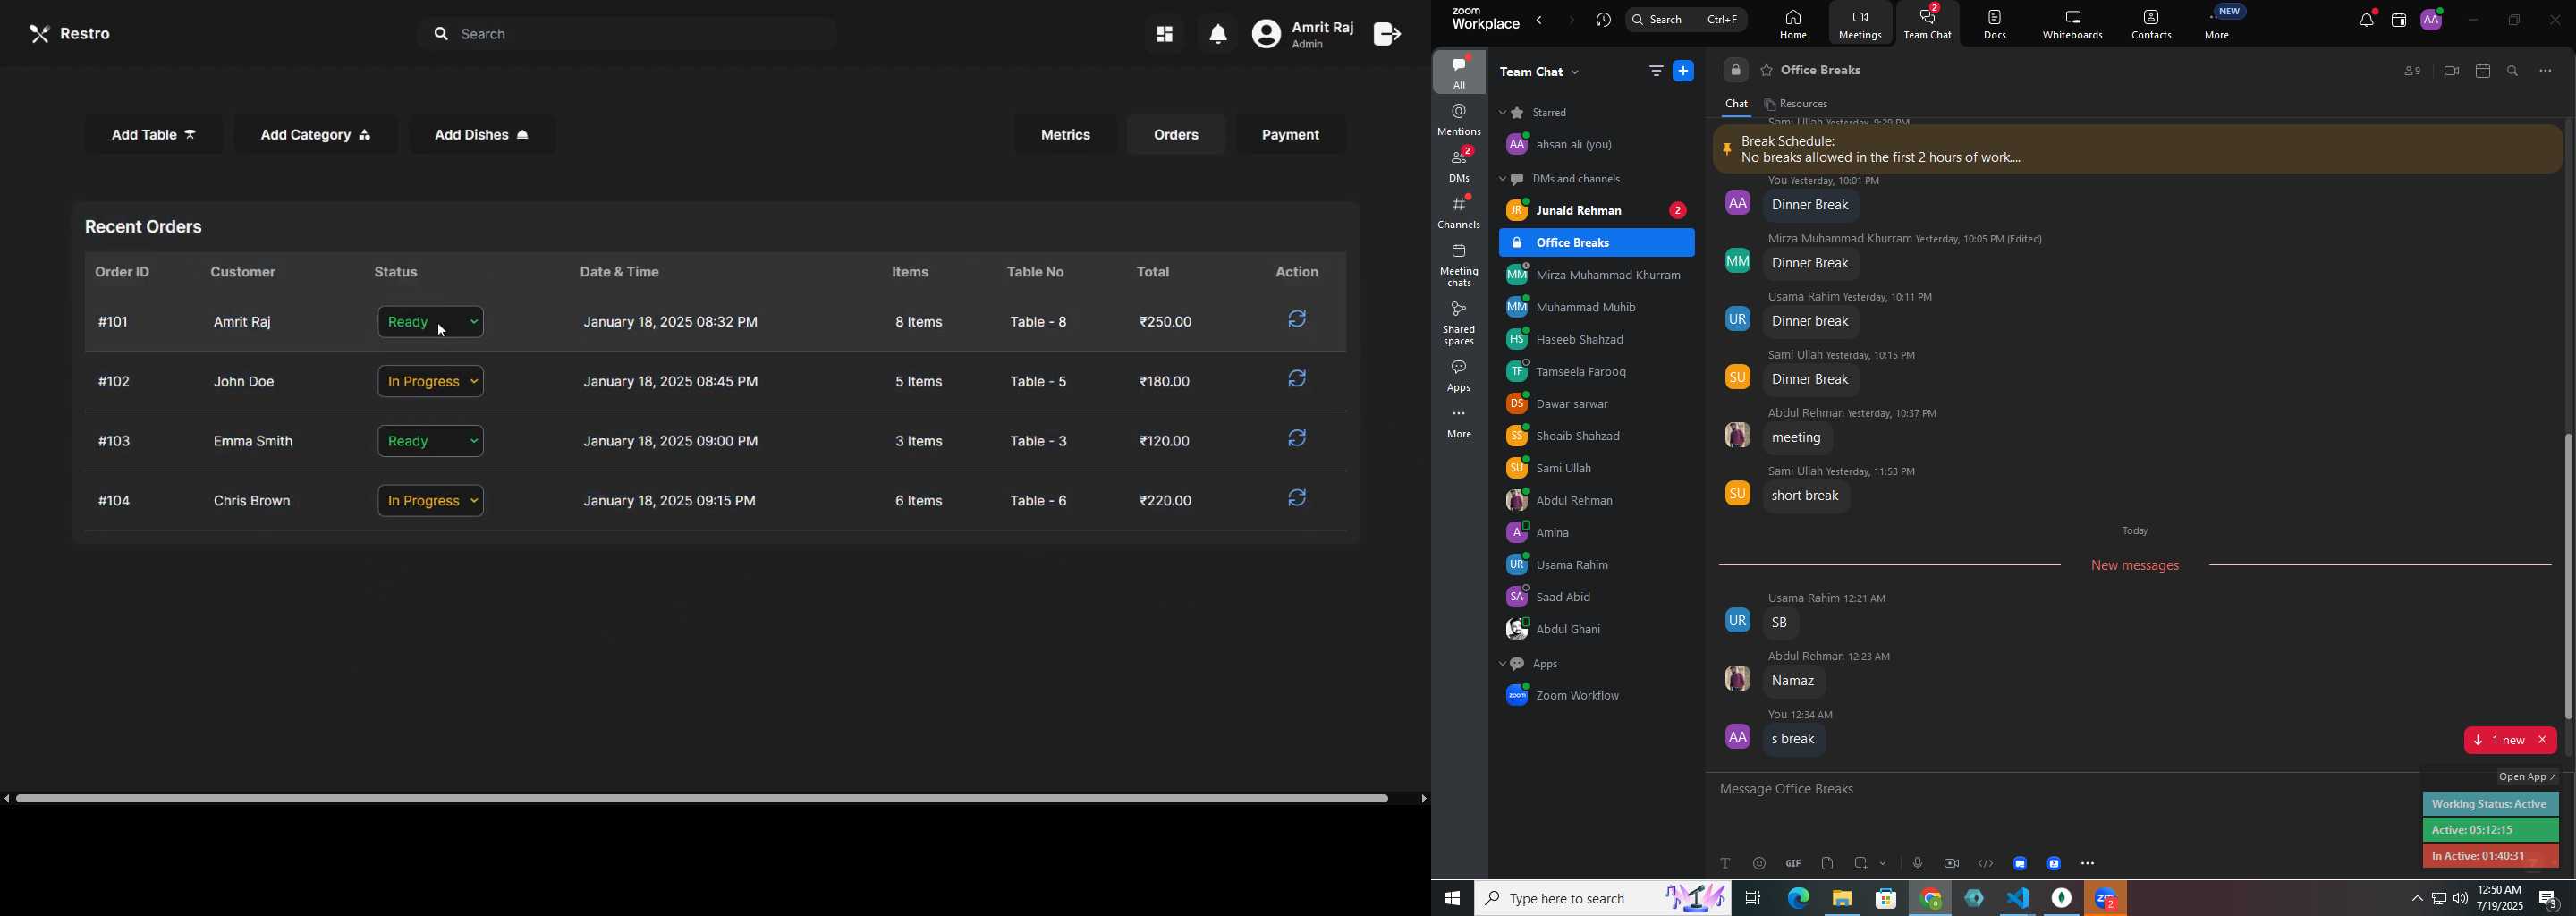Open Zoom Contacts tab
The image size is (2576, 916).
coord(2151,24)
